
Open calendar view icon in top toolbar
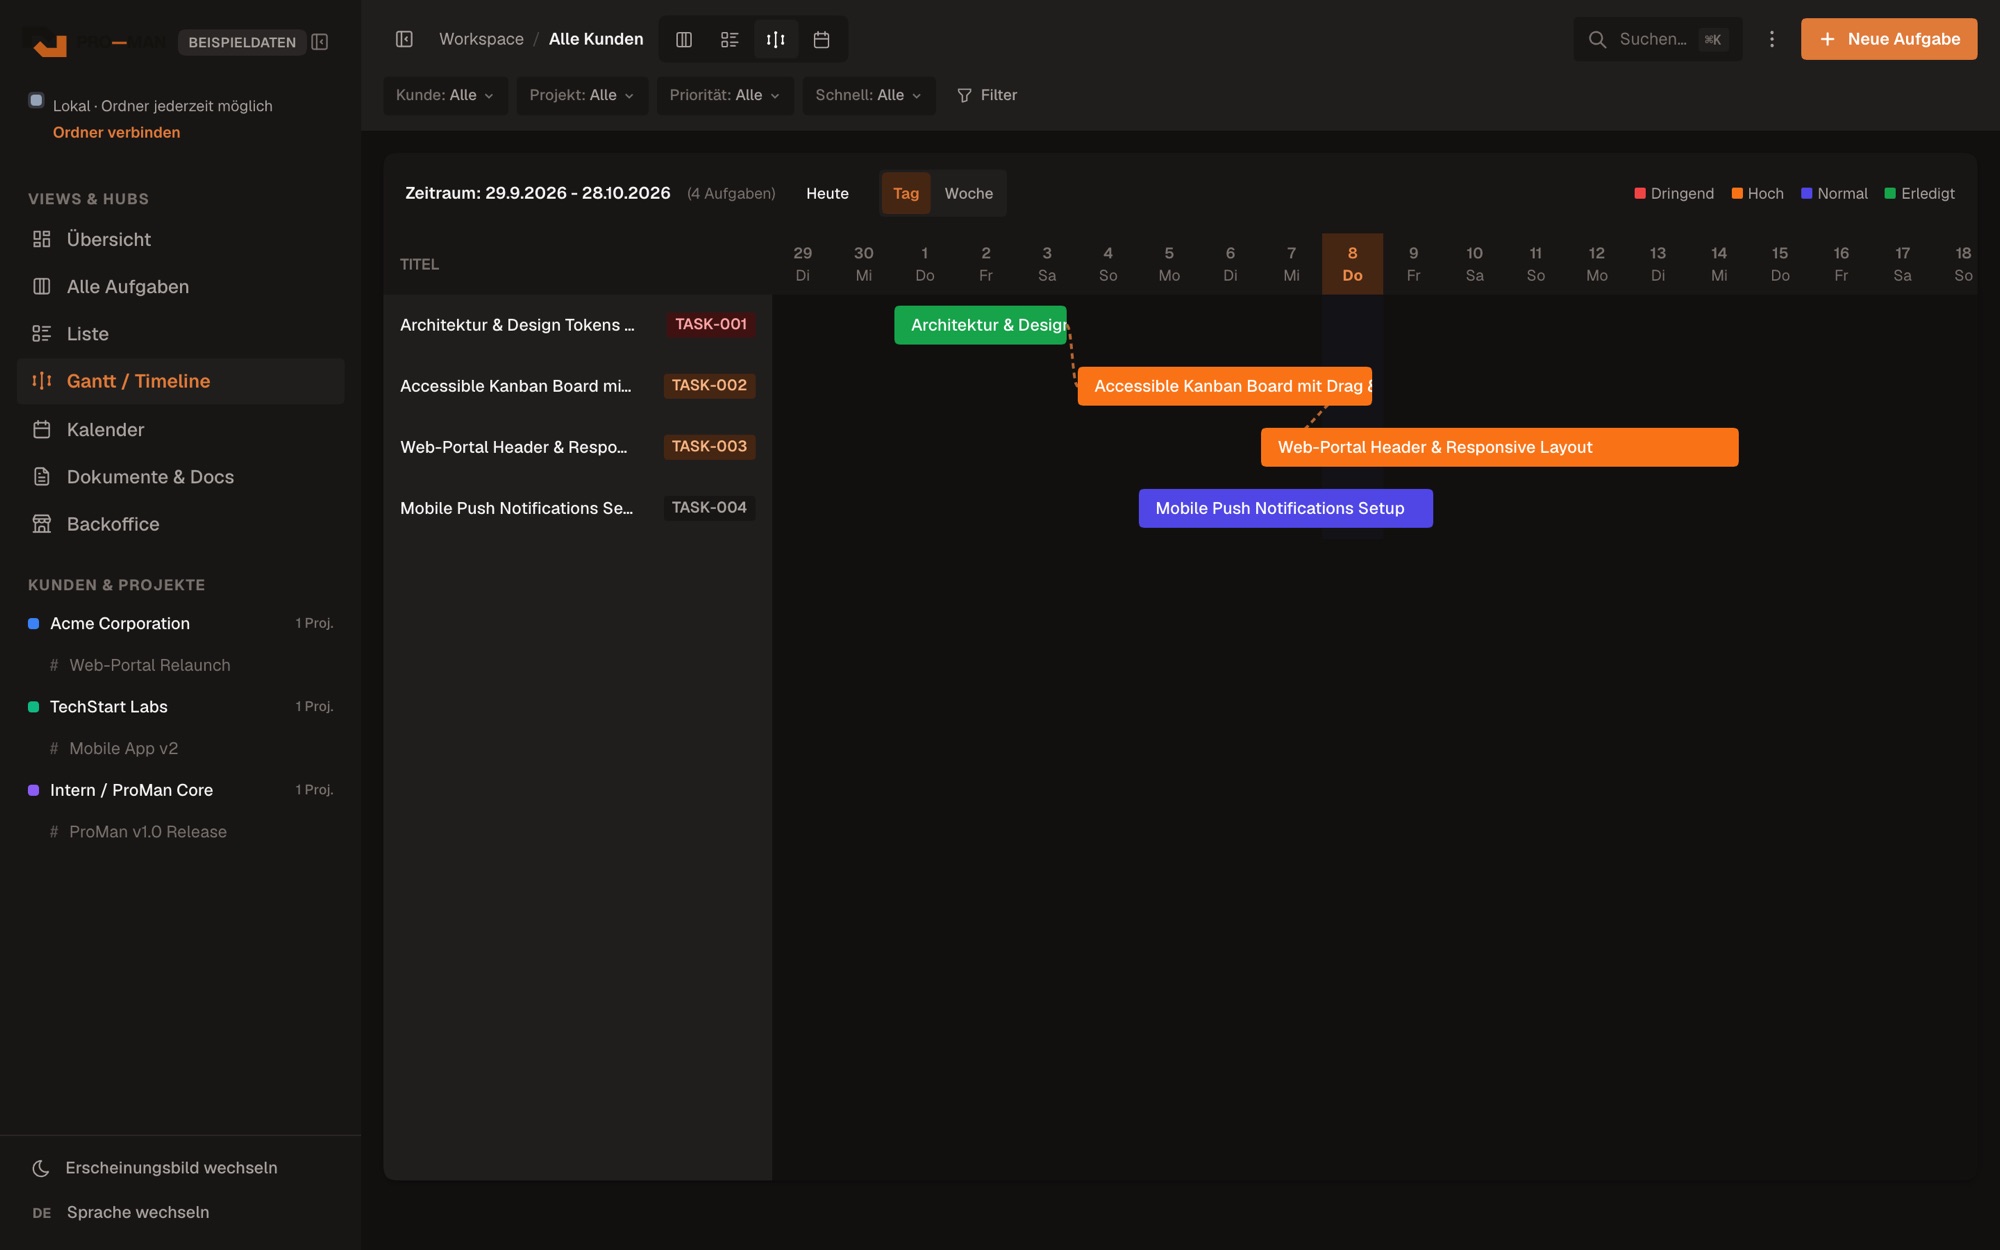(x=822, y=40)
